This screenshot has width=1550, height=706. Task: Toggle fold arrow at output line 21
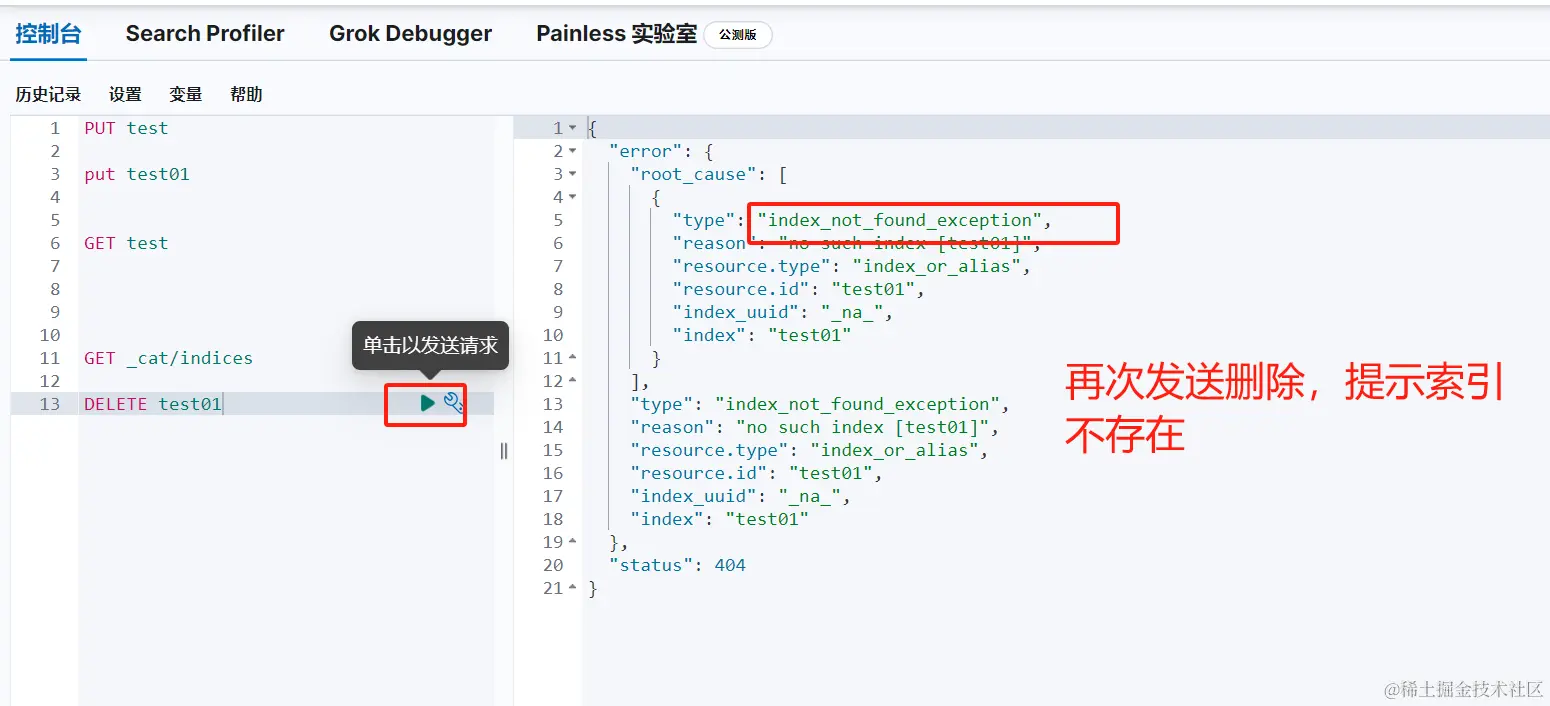click(573, 588)
